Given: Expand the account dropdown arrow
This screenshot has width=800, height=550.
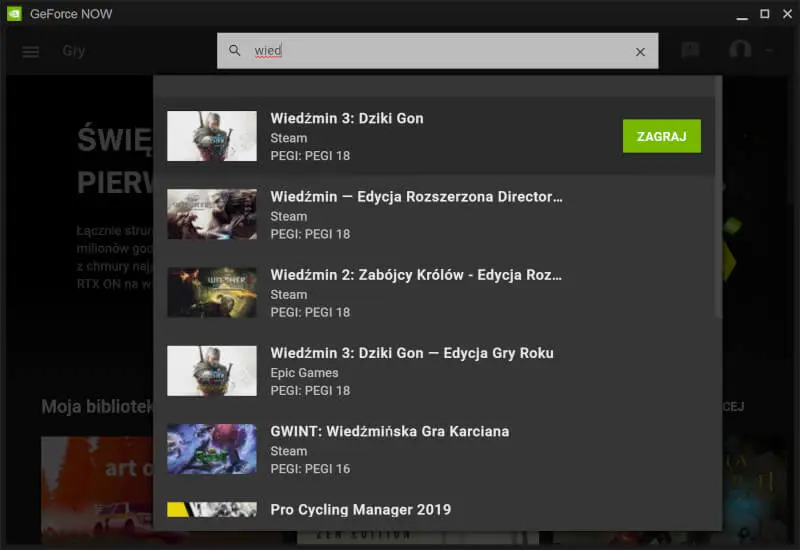Looking at the screenshot, I should click(x=769, y=51).
